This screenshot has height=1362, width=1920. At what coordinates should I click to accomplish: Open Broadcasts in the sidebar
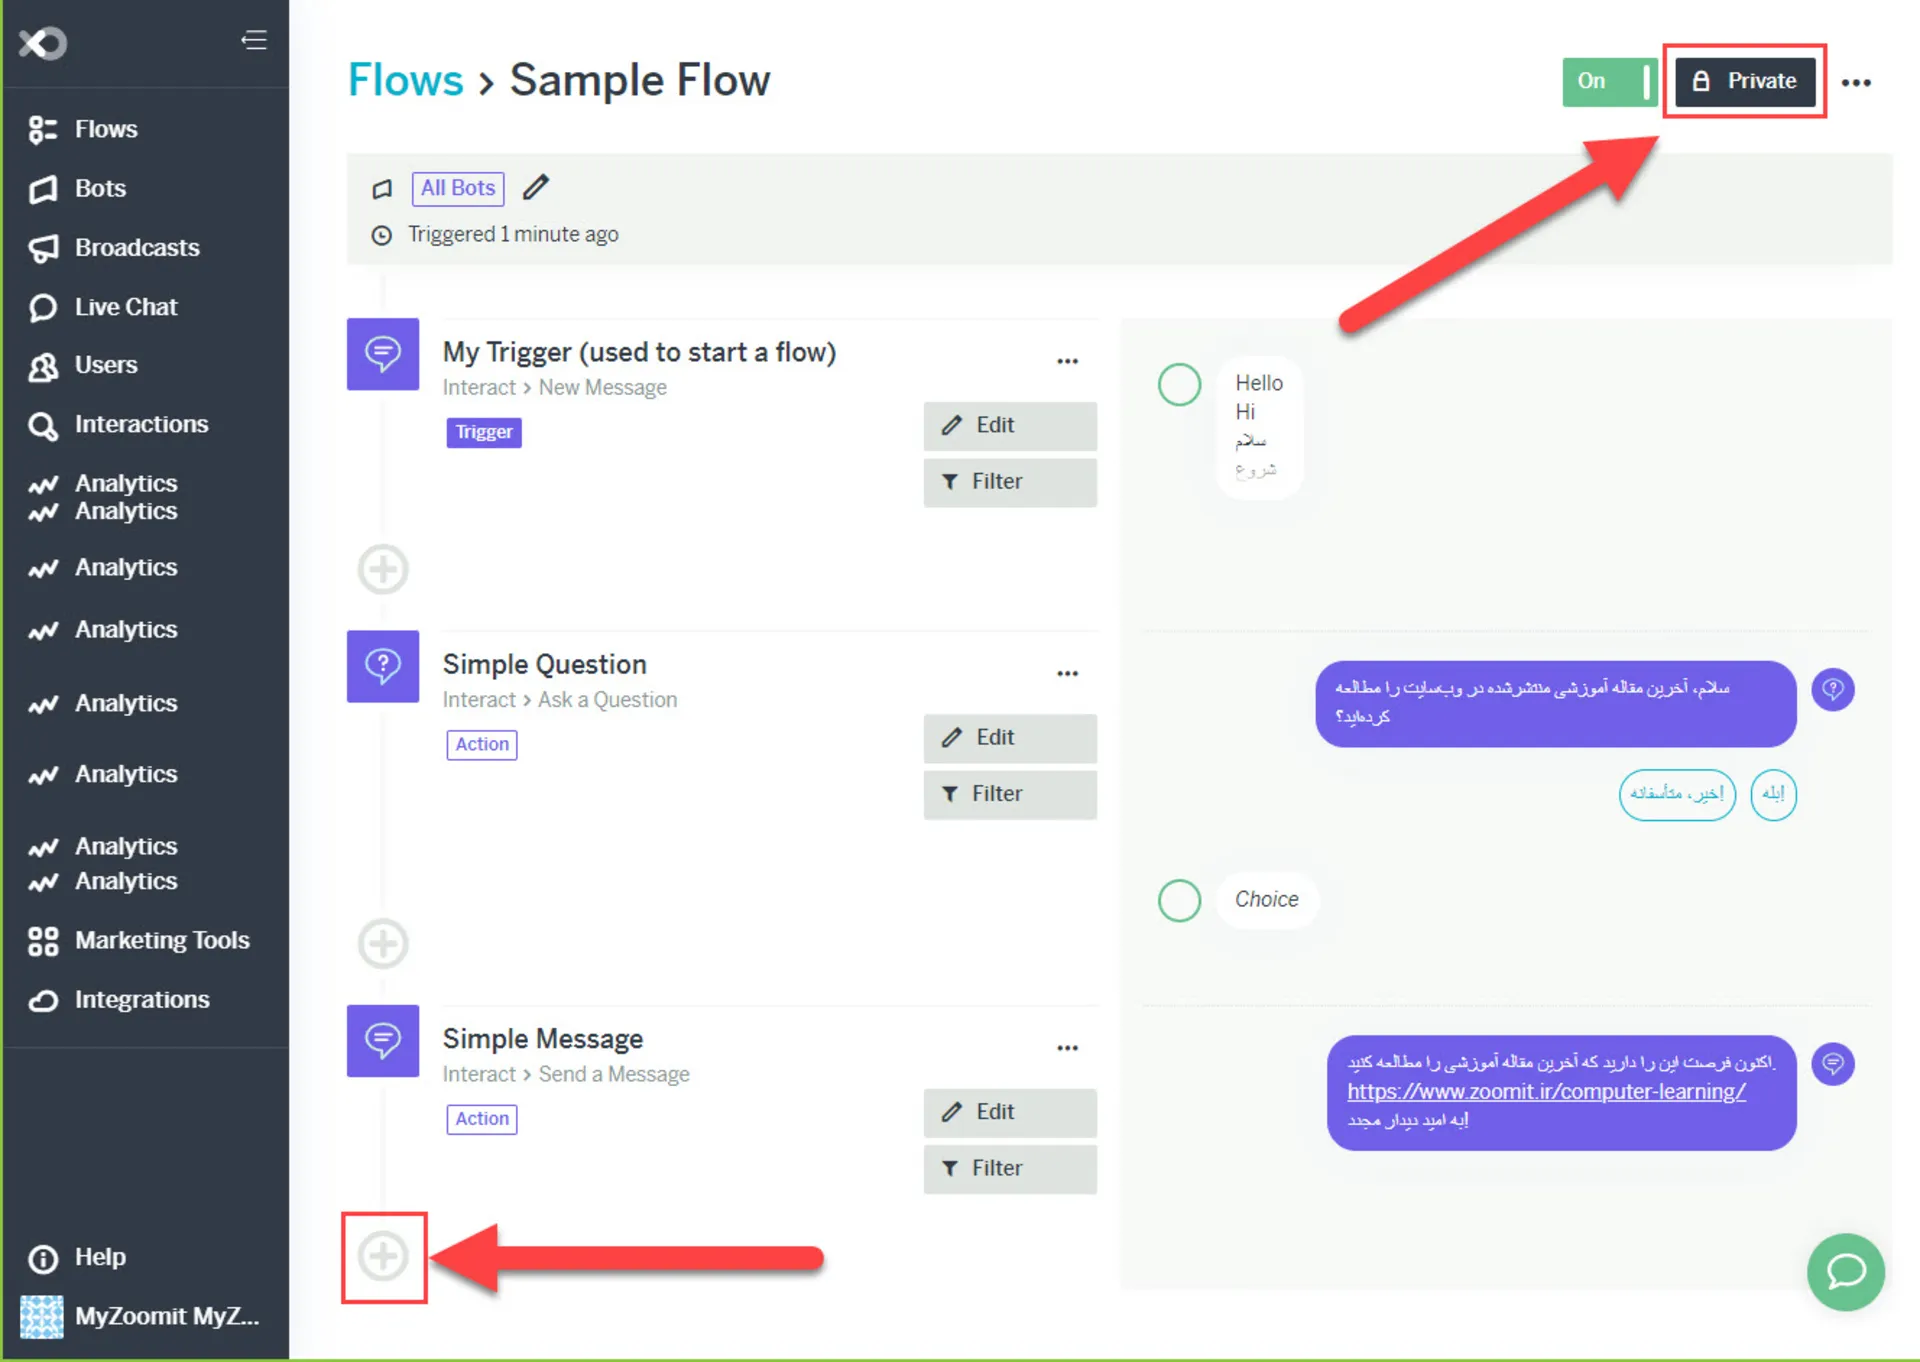coord(136,248)
